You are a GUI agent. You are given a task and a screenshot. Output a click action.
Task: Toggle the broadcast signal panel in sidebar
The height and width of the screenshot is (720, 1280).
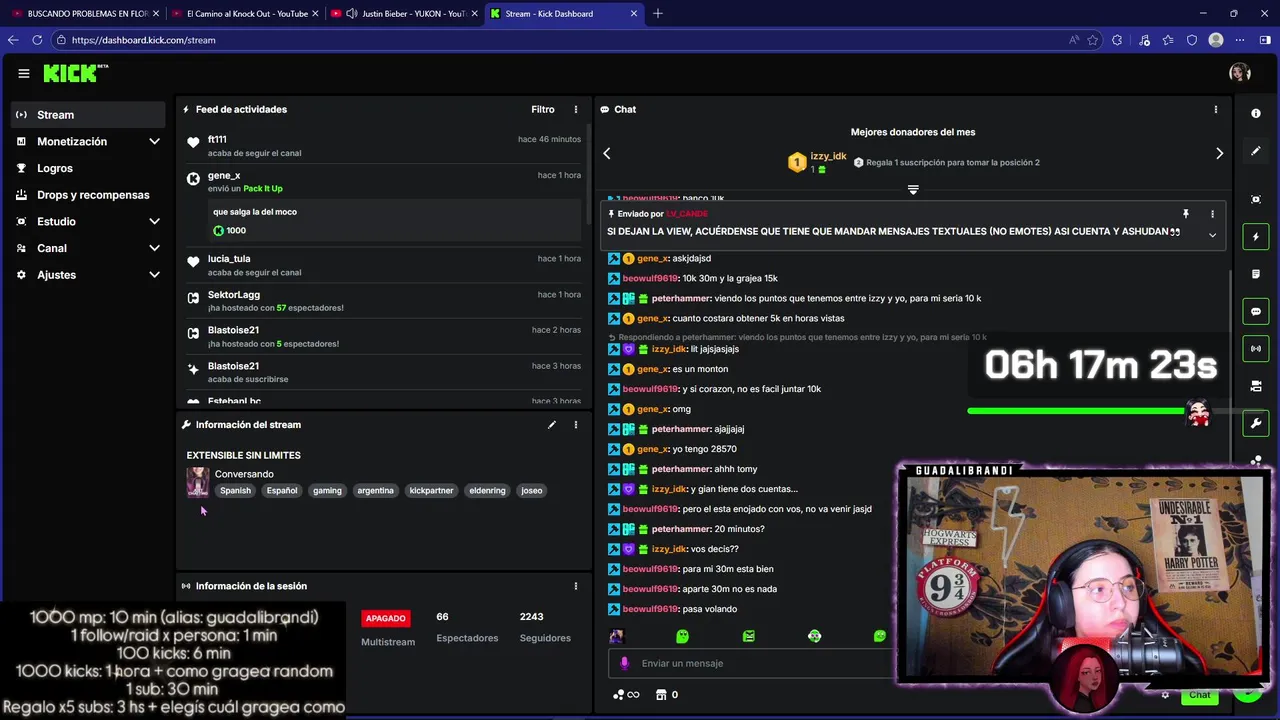coord(1256,348)
